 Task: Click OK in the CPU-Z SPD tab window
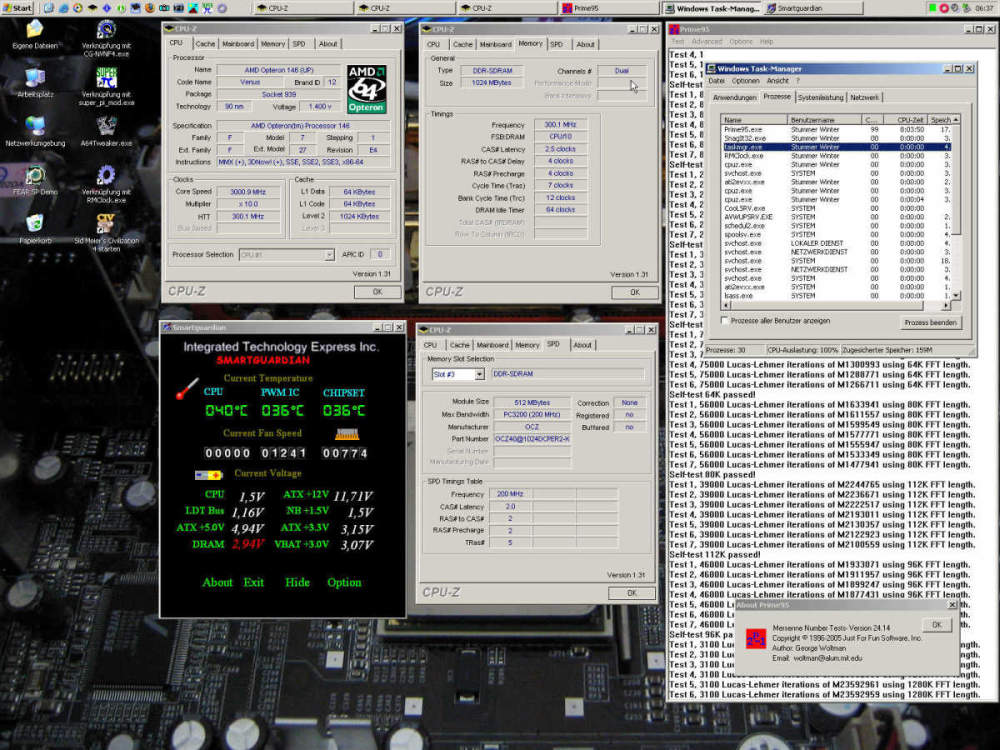click(632, 593)
